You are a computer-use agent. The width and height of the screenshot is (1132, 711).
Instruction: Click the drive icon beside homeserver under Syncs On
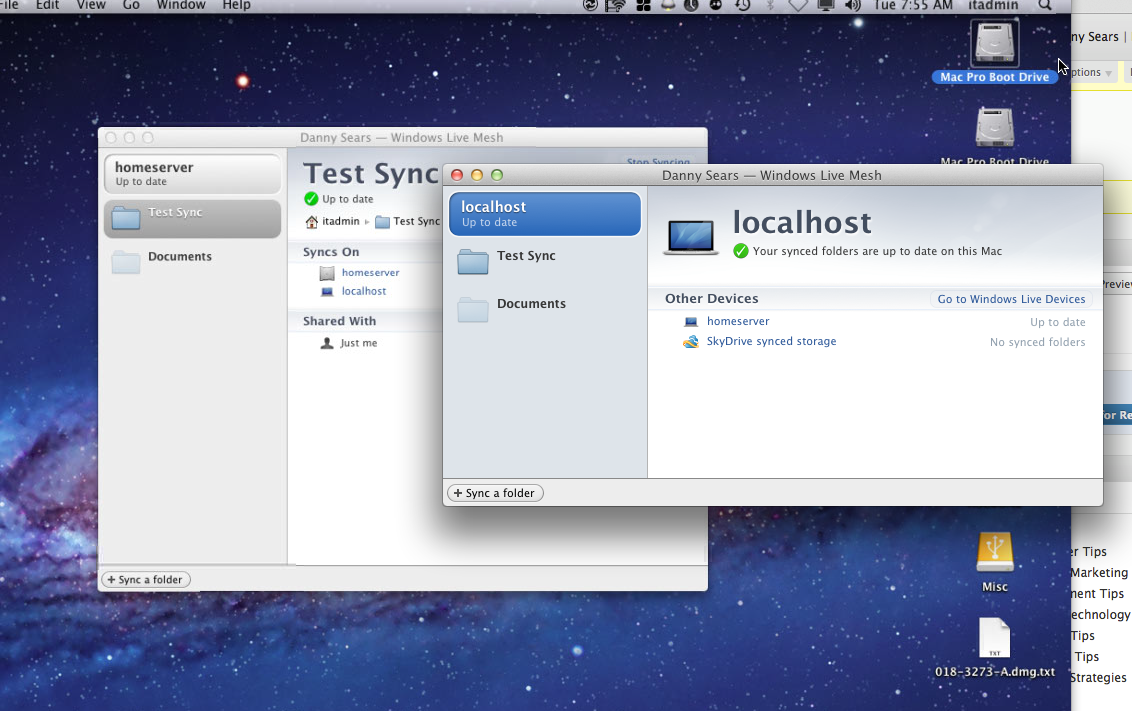[327, 273]
